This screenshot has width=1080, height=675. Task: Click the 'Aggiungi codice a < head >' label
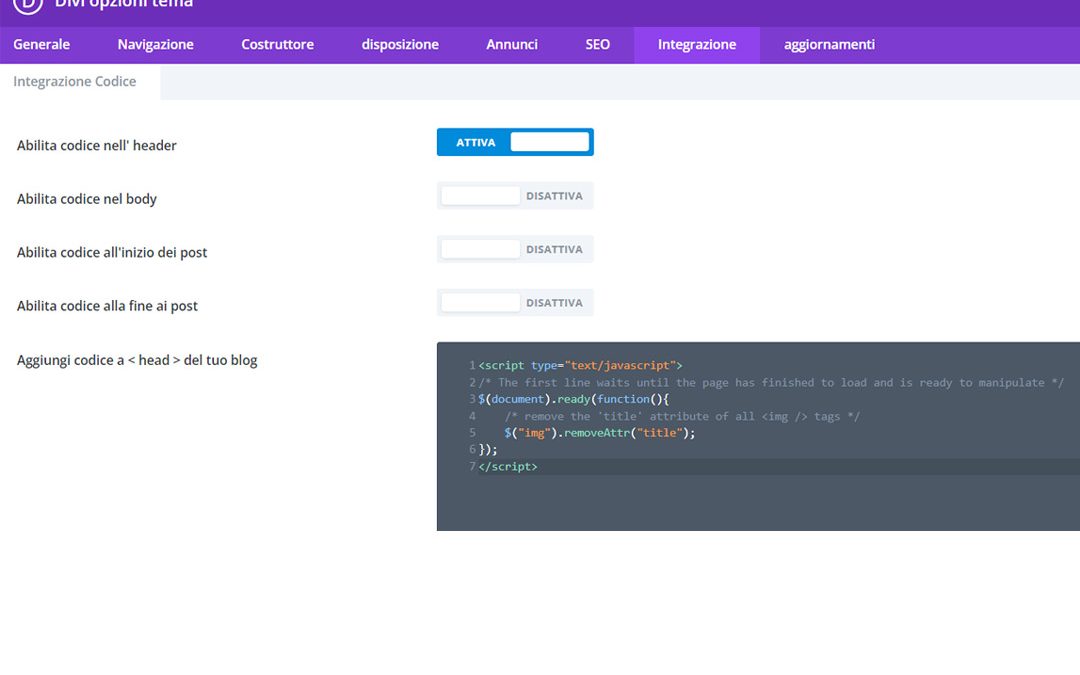(x=137, y=360)
